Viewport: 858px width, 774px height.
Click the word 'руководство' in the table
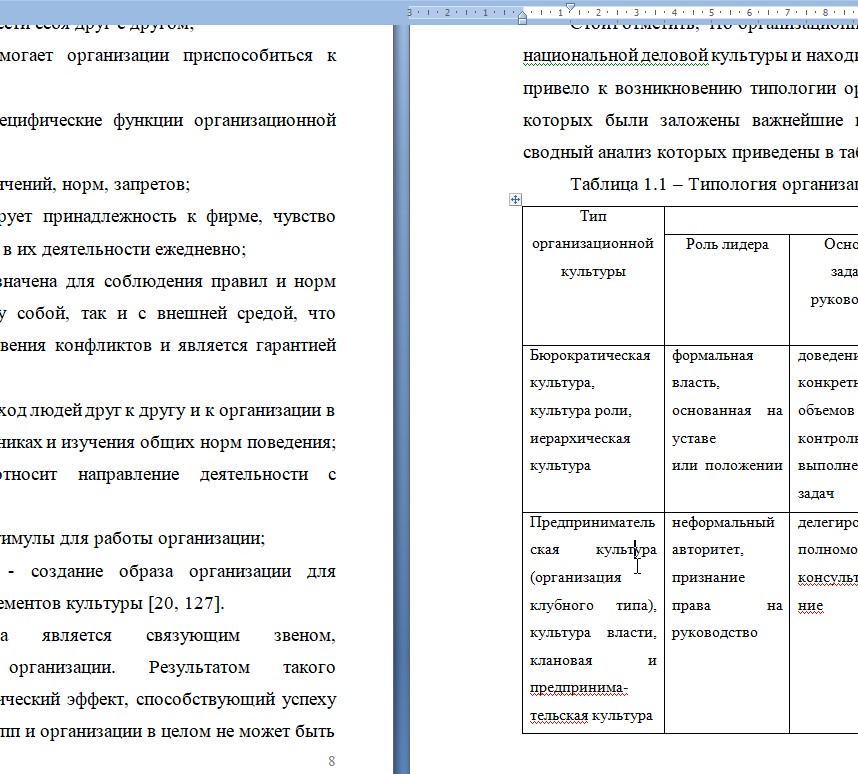pyautogui.click(x=715, y=633)
